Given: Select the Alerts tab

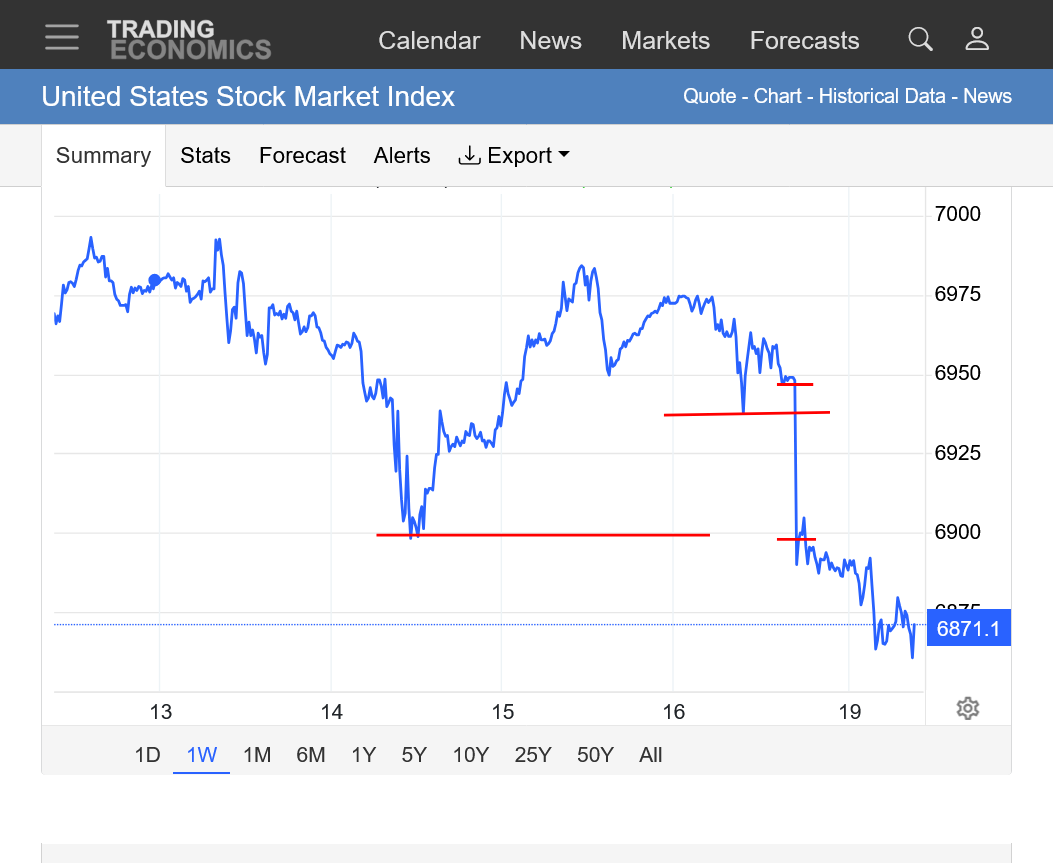Looking at the screenshot, I should [x=402, y=156].
